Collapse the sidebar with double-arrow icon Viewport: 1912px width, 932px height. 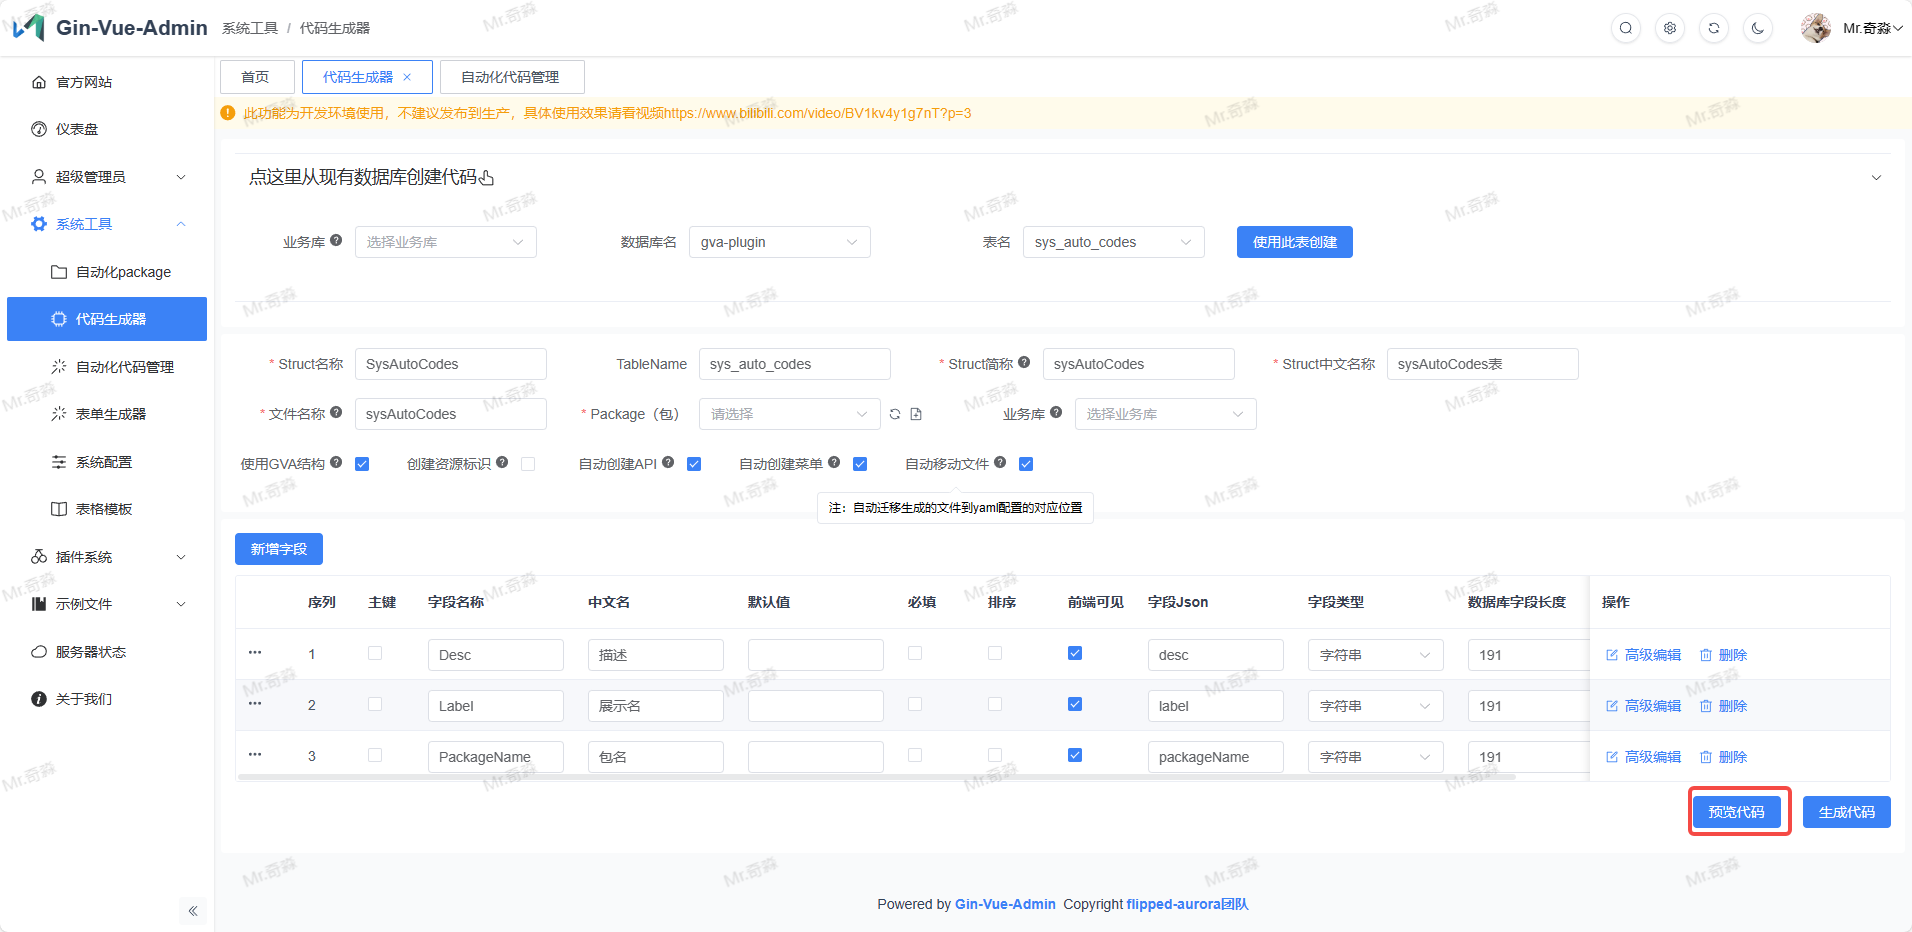pyautogui.click(x=193, y=911)
